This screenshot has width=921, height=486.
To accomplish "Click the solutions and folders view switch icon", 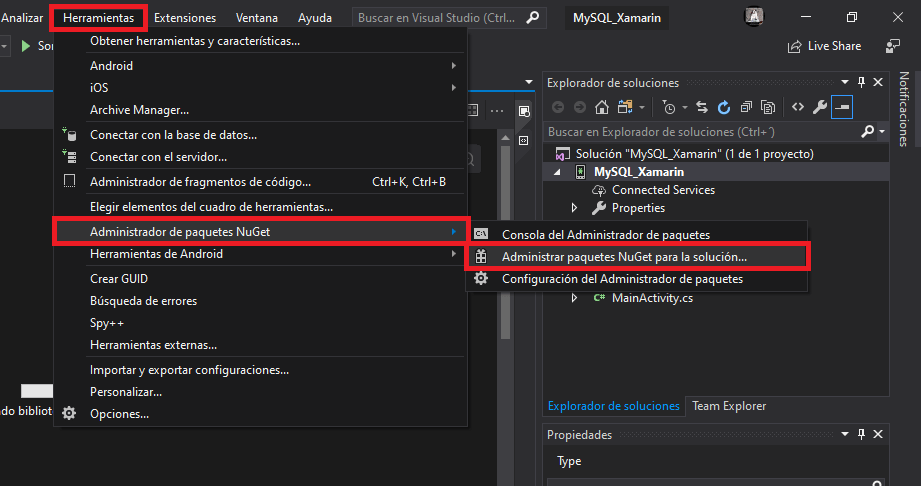I will click(x=625, y=107).
